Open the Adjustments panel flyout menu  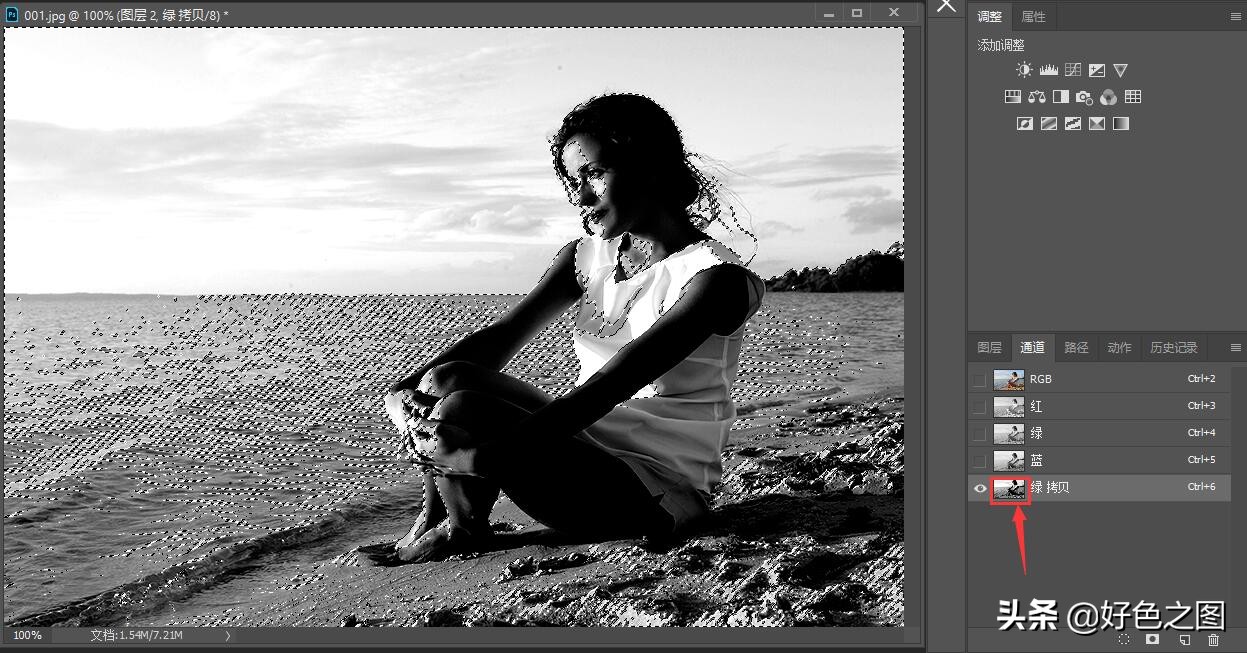(x=1236, y=17)
